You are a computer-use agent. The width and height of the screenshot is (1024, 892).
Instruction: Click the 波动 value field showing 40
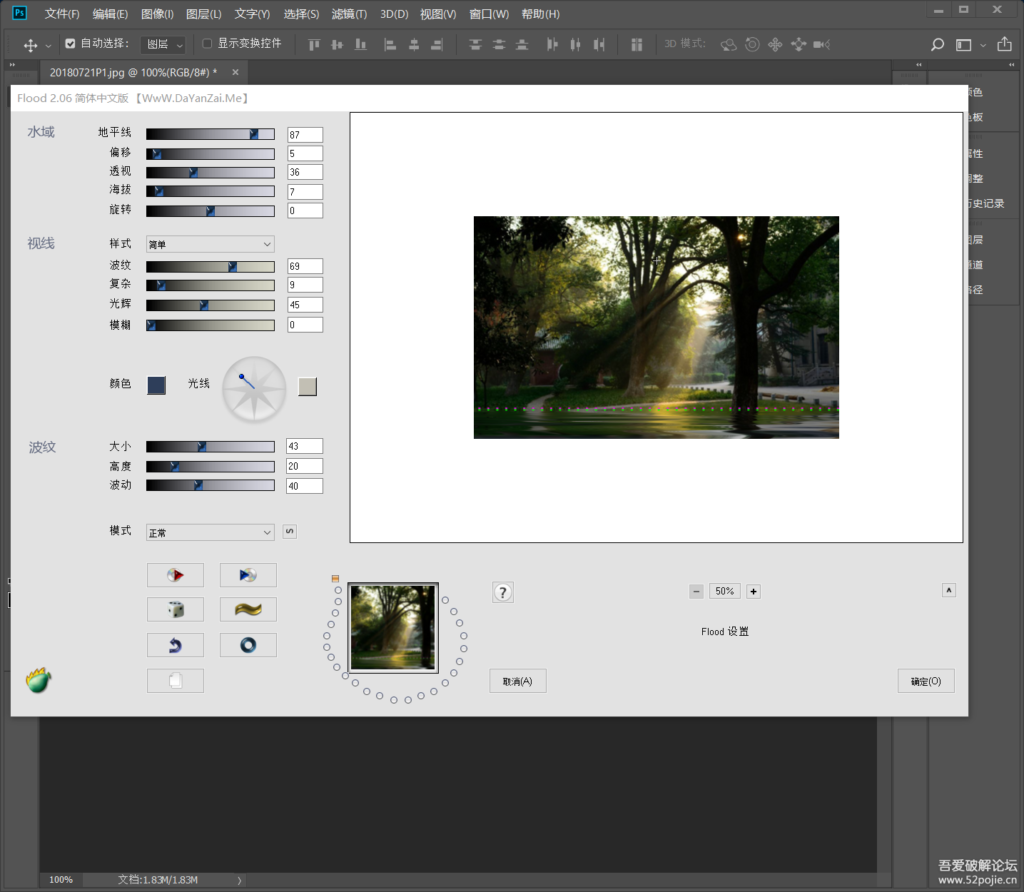pyautogui.click(x=305, y=486)
